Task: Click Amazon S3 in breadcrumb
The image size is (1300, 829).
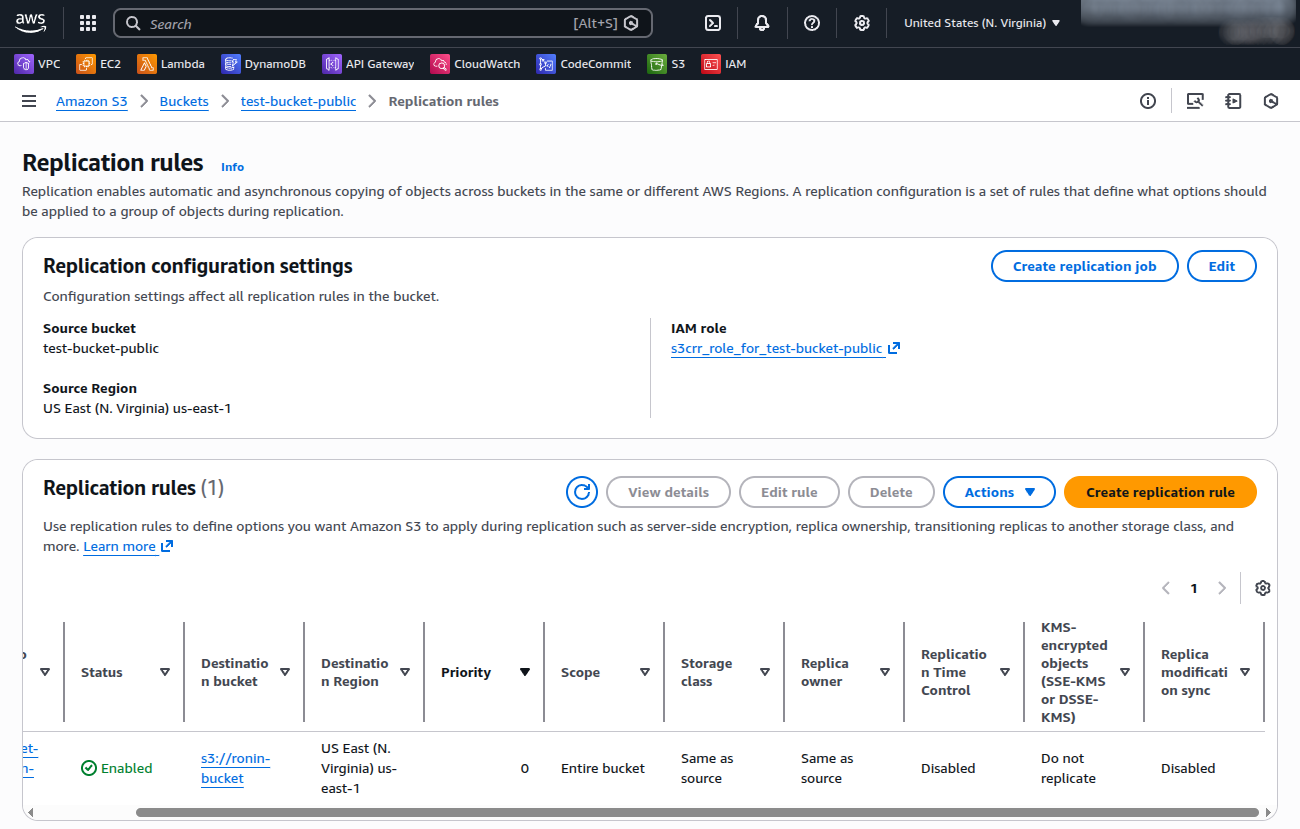Action: (92, 101)
